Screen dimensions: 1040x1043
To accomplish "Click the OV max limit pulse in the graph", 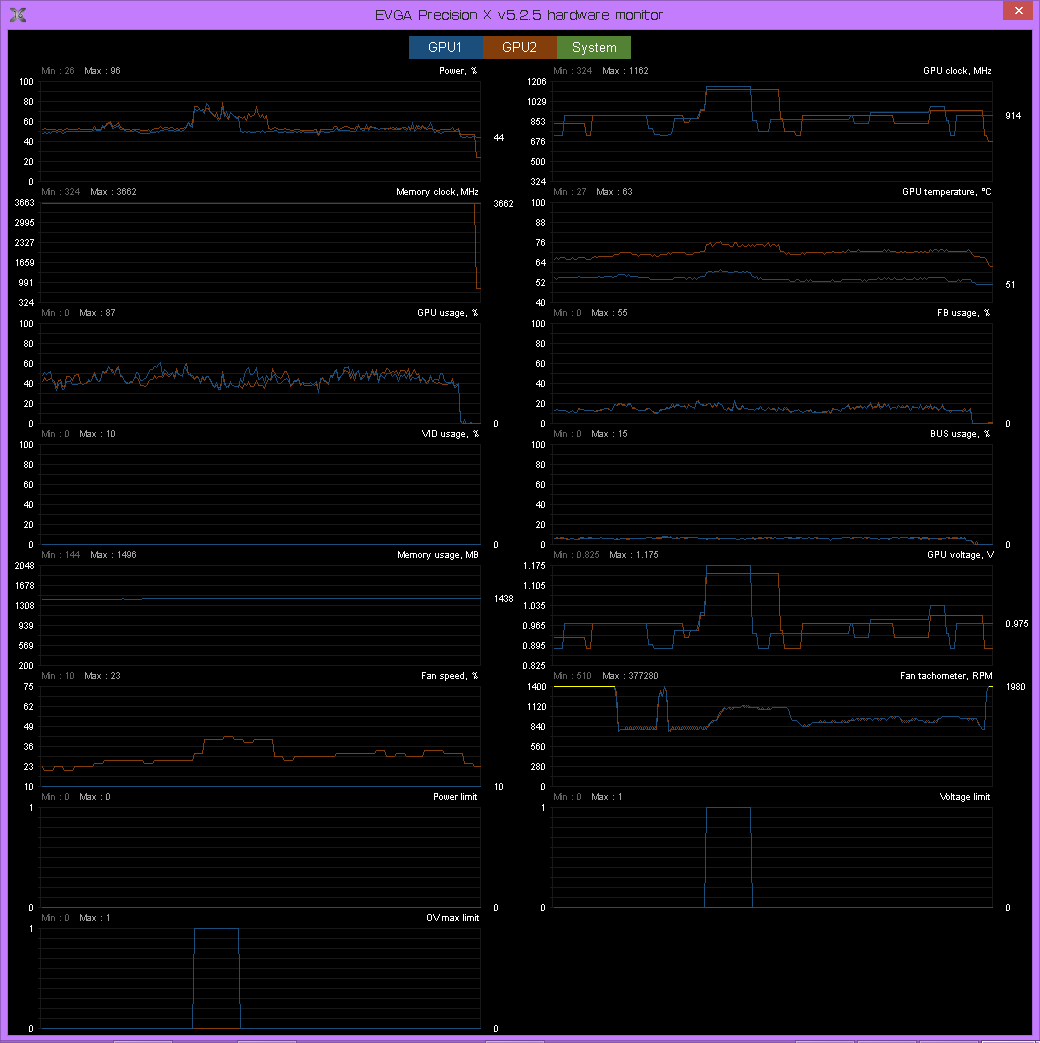I will coord(216,978).
